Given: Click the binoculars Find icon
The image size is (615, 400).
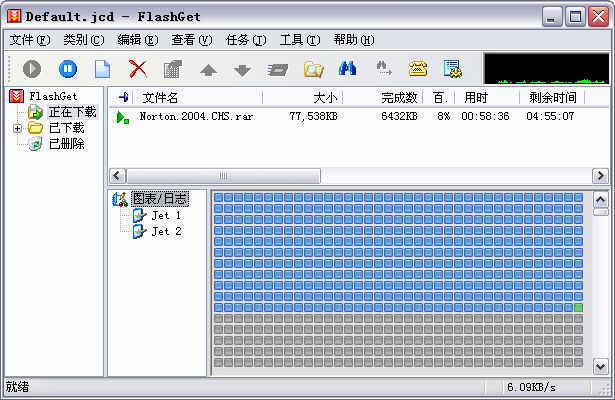Looking at the screenshot, I should [x=348, y=69].
